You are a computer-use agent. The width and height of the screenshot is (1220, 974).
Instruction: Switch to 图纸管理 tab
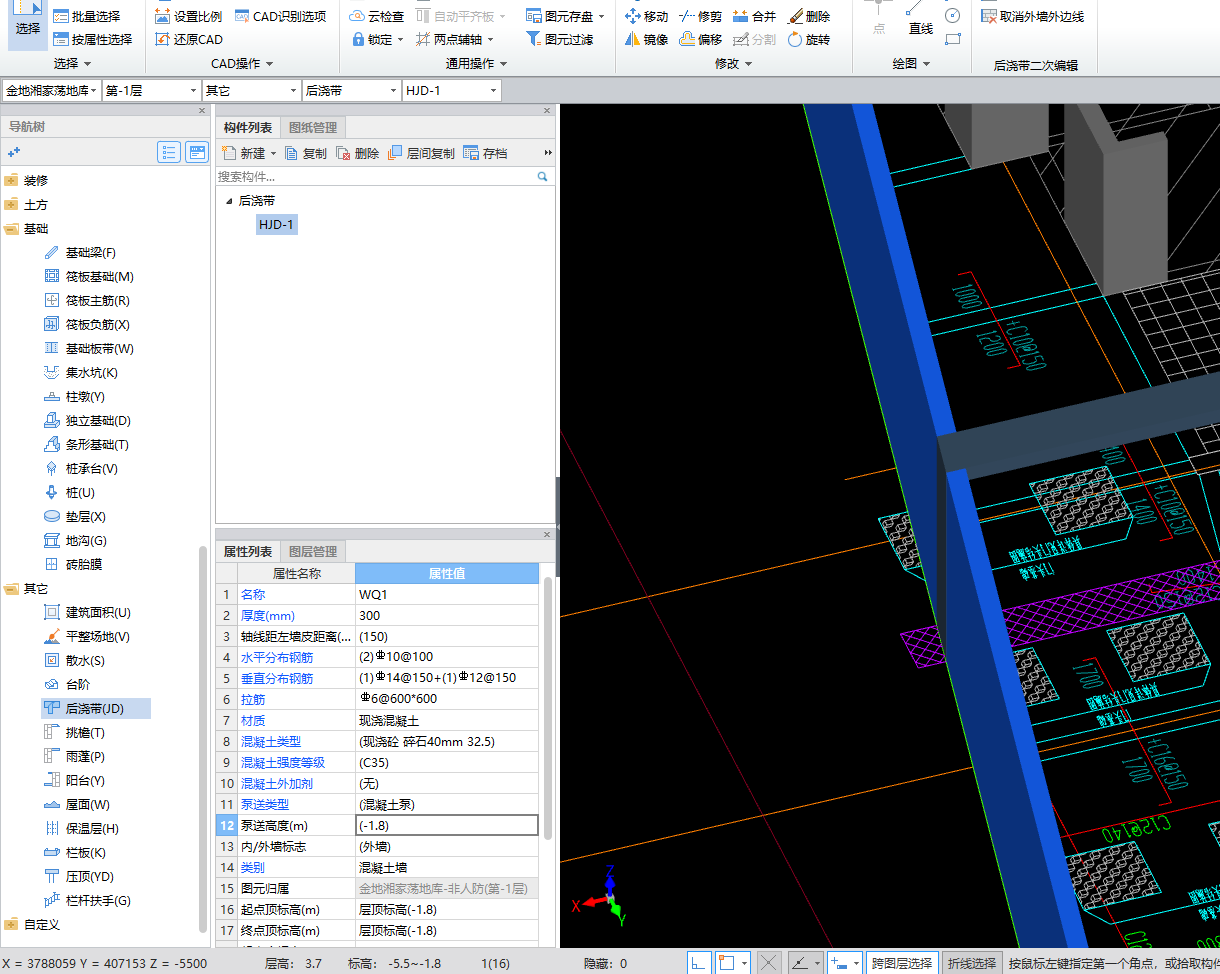(x=313, y=128)
